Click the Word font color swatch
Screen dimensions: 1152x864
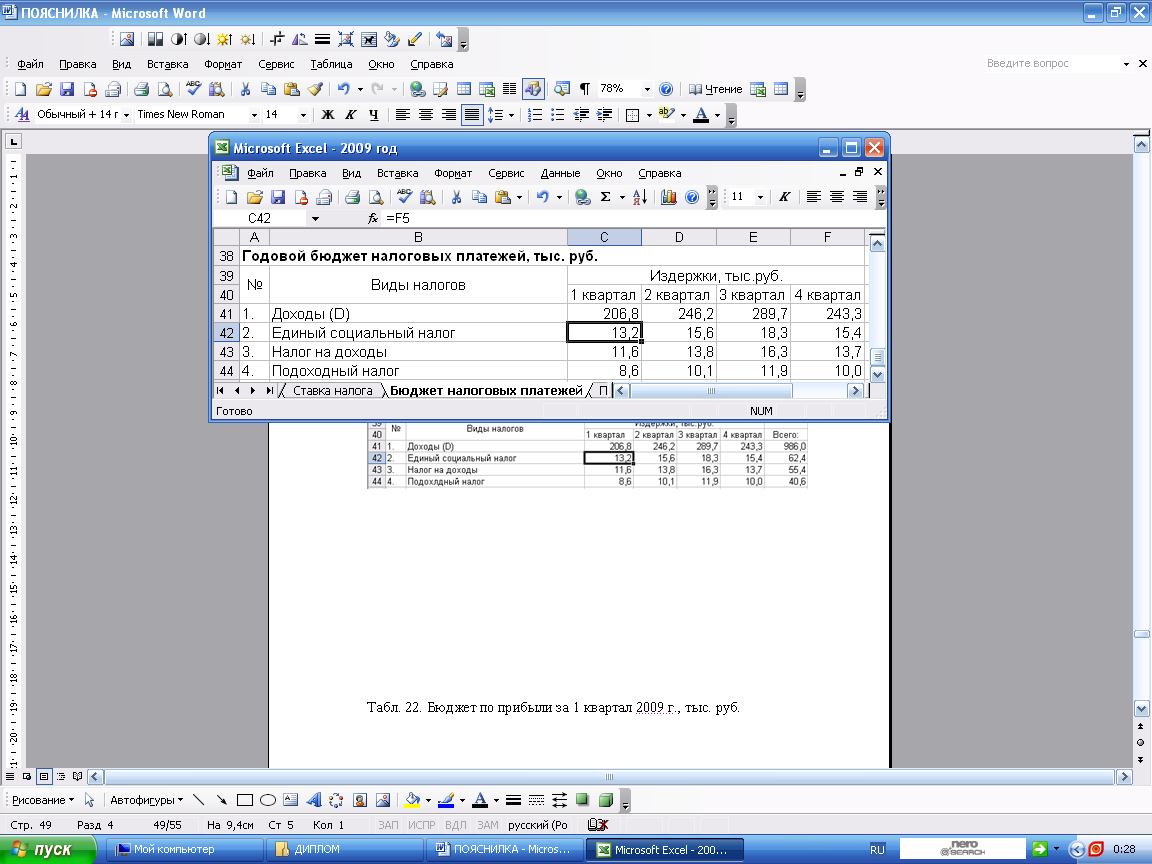[701, 115]
